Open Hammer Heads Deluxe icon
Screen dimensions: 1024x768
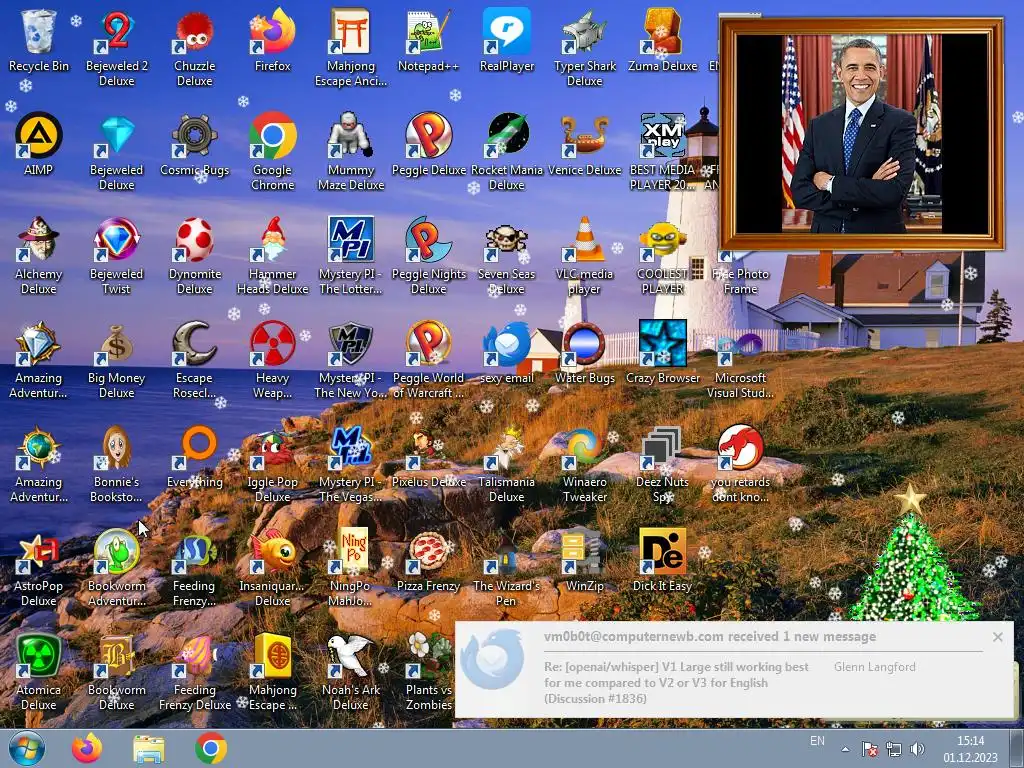(x=272, y=255)
